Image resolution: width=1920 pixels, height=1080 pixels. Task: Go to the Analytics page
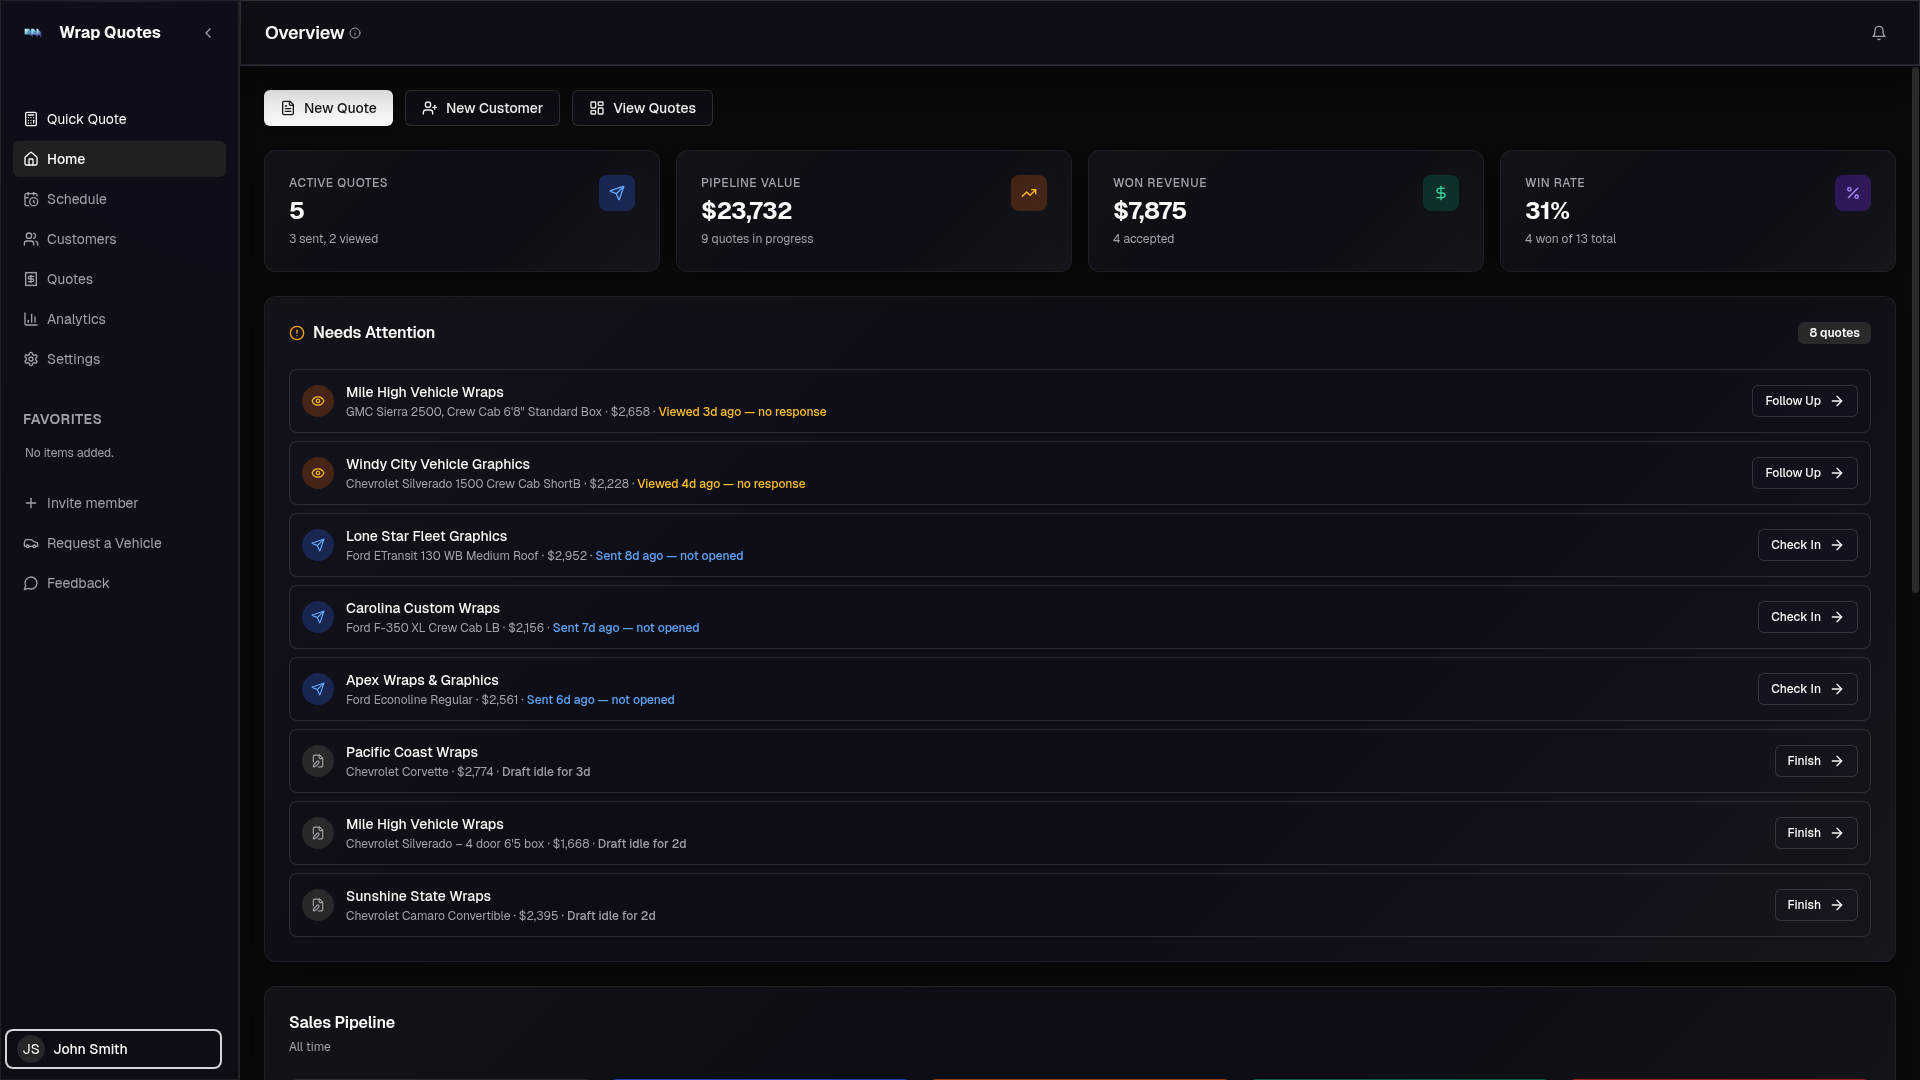click(x=76, y=319)
